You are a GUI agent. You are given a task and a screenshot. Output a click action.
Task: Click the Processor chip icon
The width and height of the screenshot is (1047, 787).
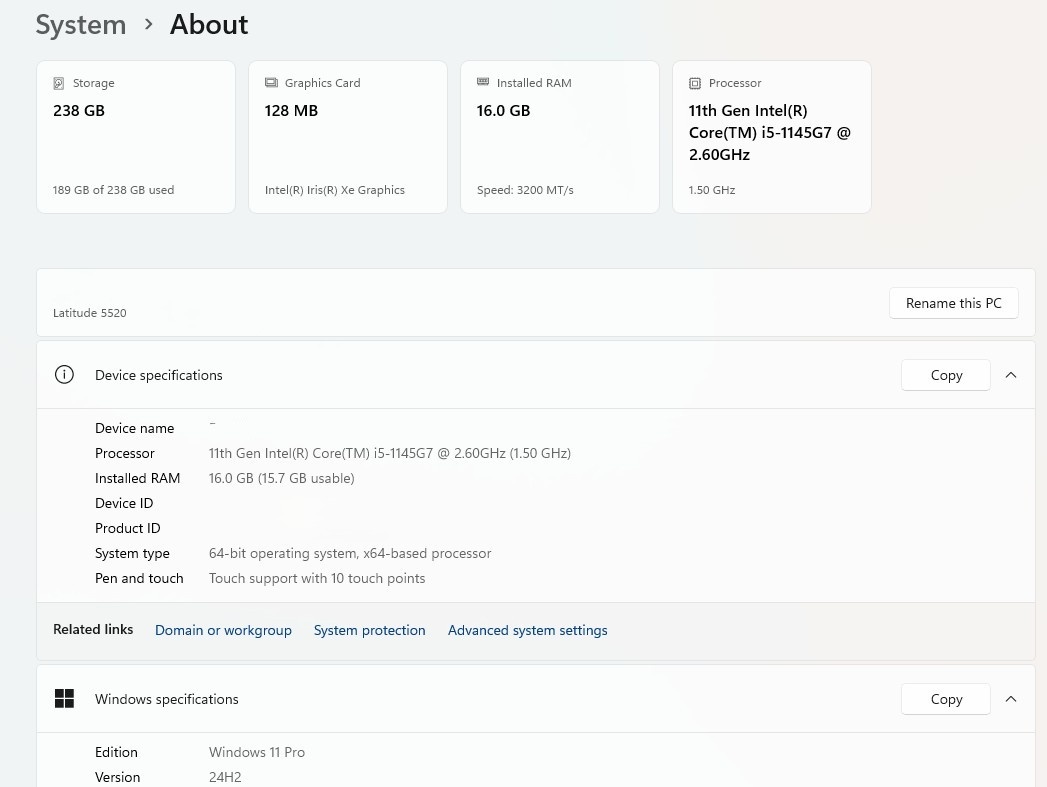[x=695, y=83]
